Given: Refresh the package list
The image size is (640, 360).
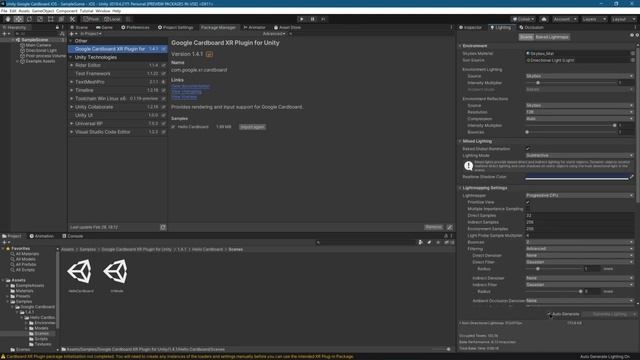Looking at the screenshot, I should click(163, 227).
